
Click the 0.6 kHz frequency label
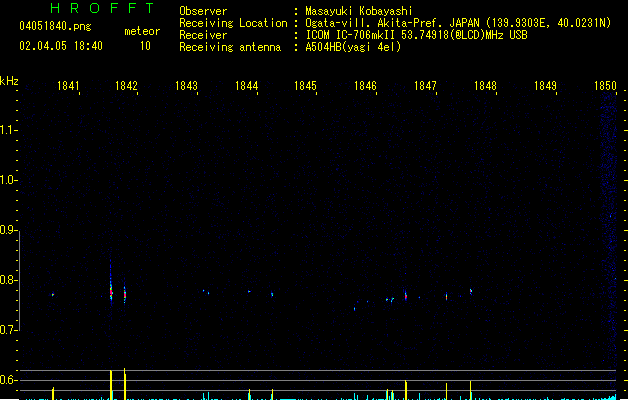coord(8,380)
